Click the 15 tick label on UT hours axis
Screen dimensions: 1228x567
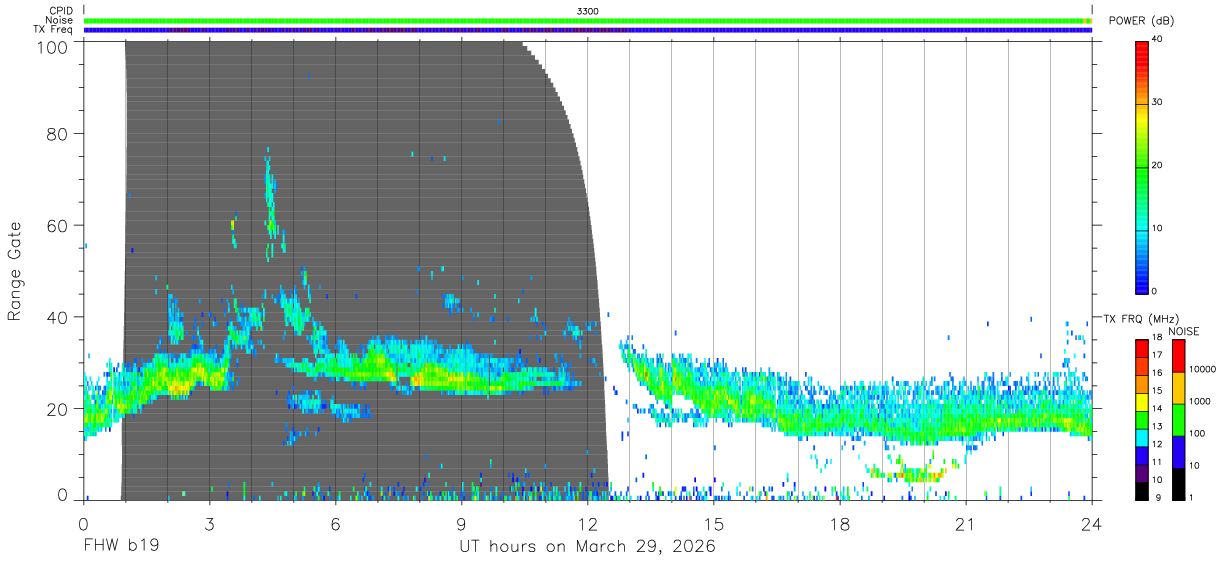click(x=714, y=524)
